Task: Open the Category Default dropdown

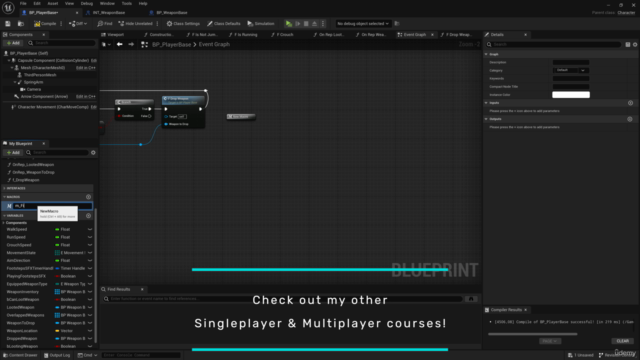Action: click(x=571, y=70)
